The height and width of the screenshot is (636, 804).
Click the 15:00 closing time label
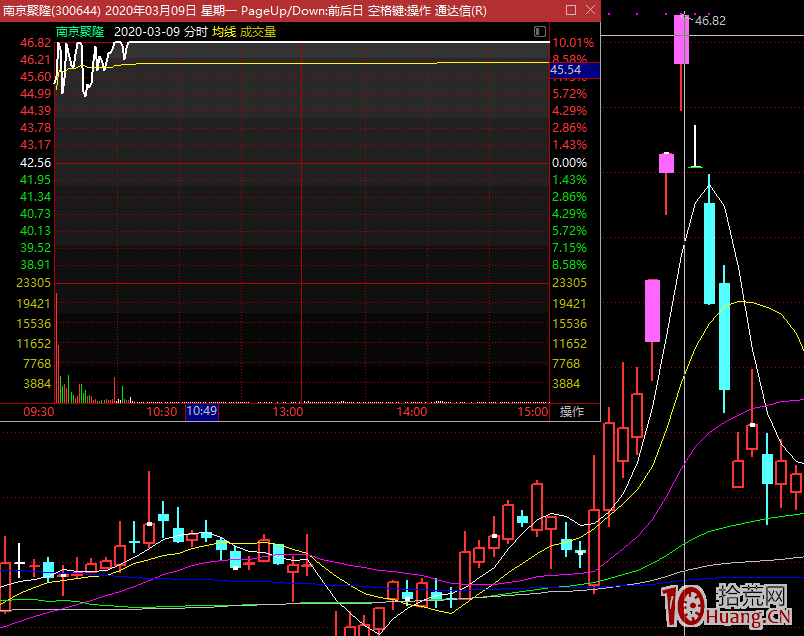pos(532,411)
